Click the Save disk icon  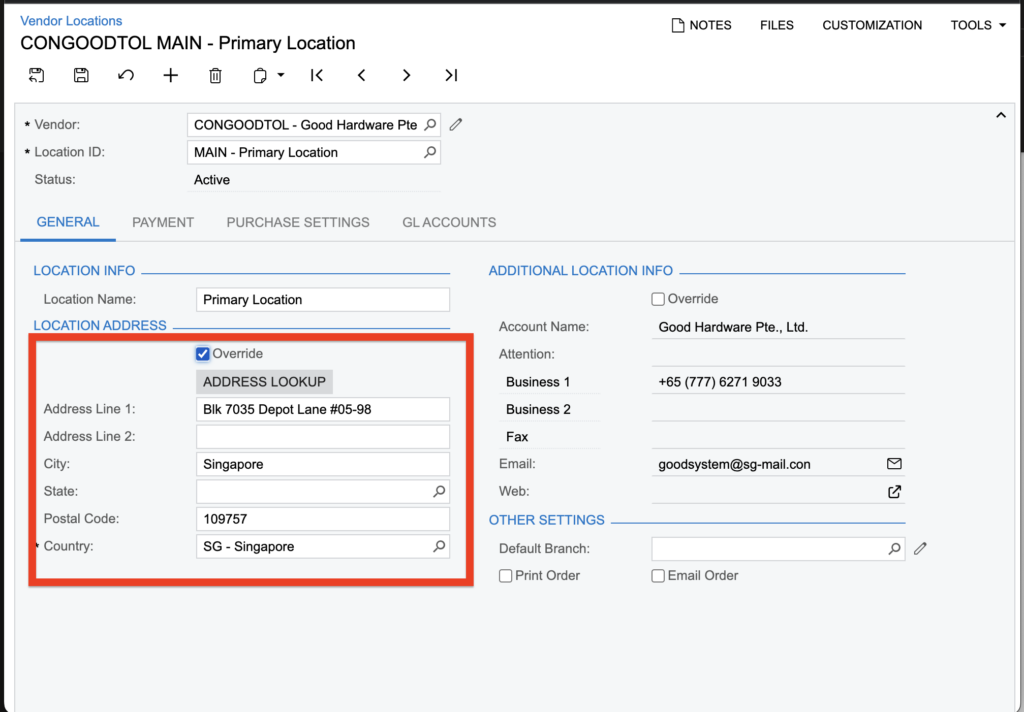click(81, 75)
